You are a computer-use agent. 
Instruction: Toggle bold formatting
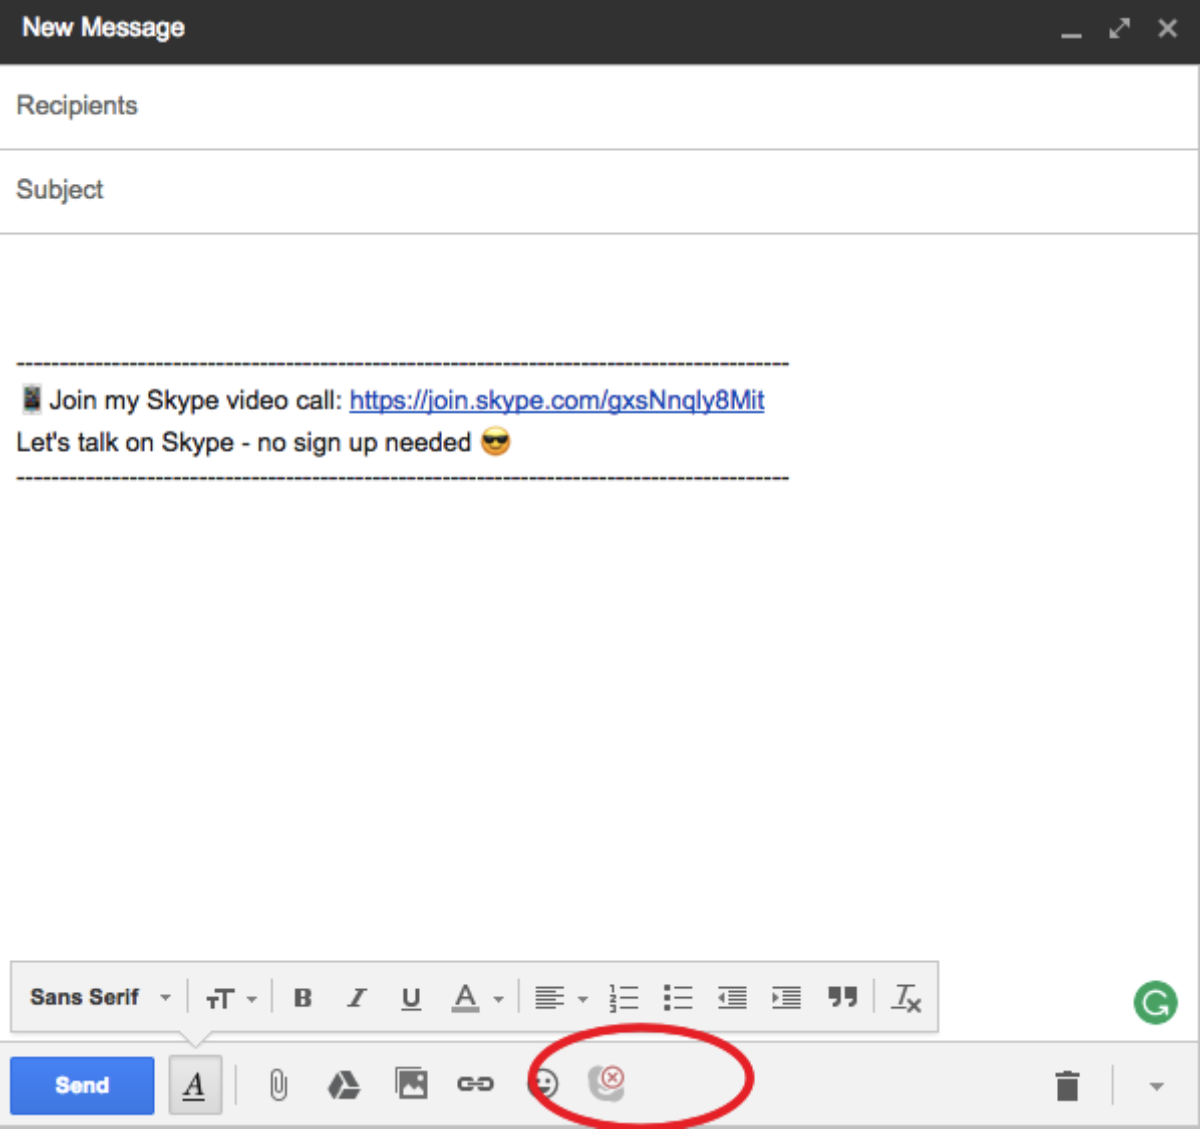(303, 998)
